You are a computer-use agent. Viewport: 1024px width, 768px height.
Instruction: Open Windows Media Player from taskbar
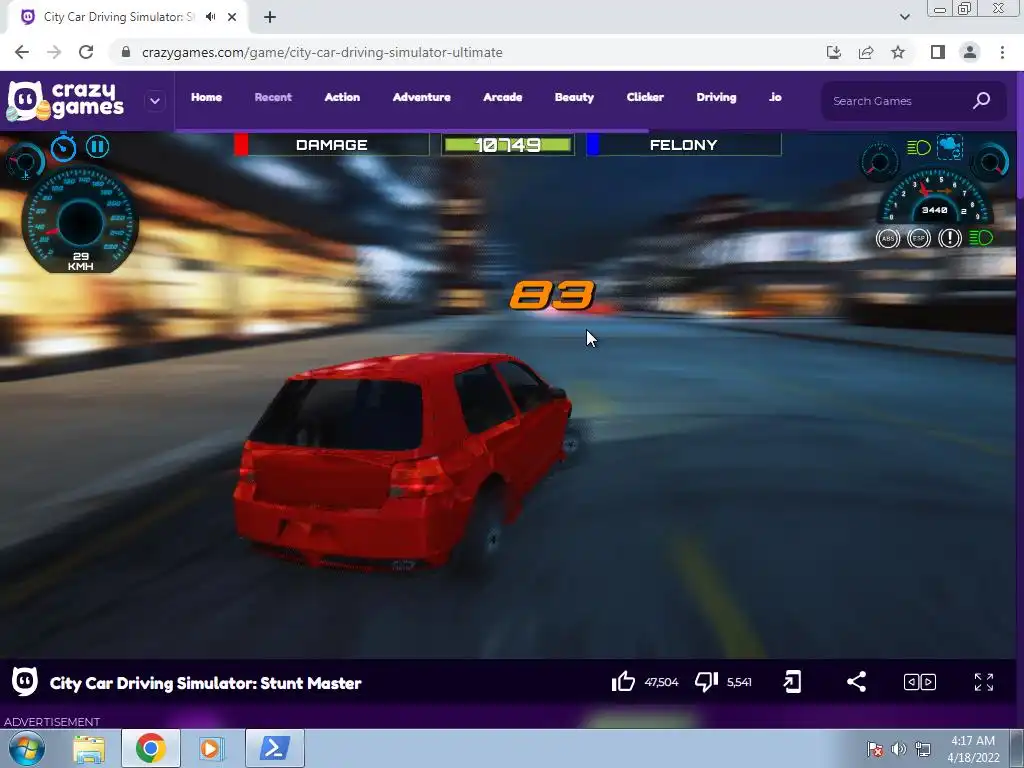tap(211, 748)
